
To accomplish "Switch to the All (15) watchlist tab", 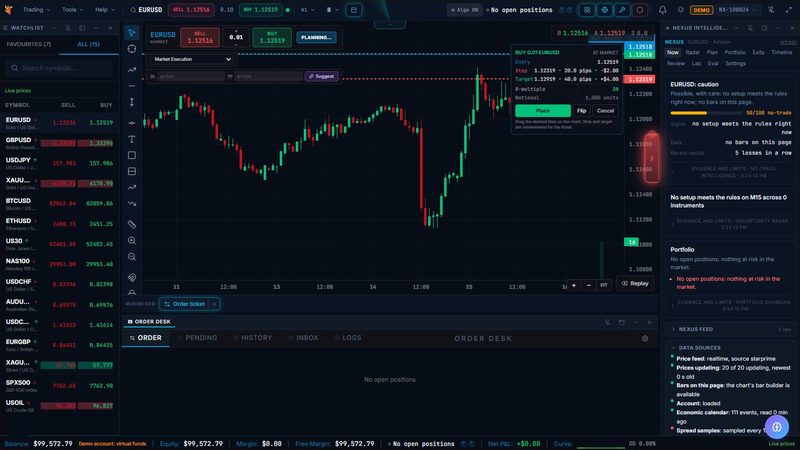I will 89,44.
